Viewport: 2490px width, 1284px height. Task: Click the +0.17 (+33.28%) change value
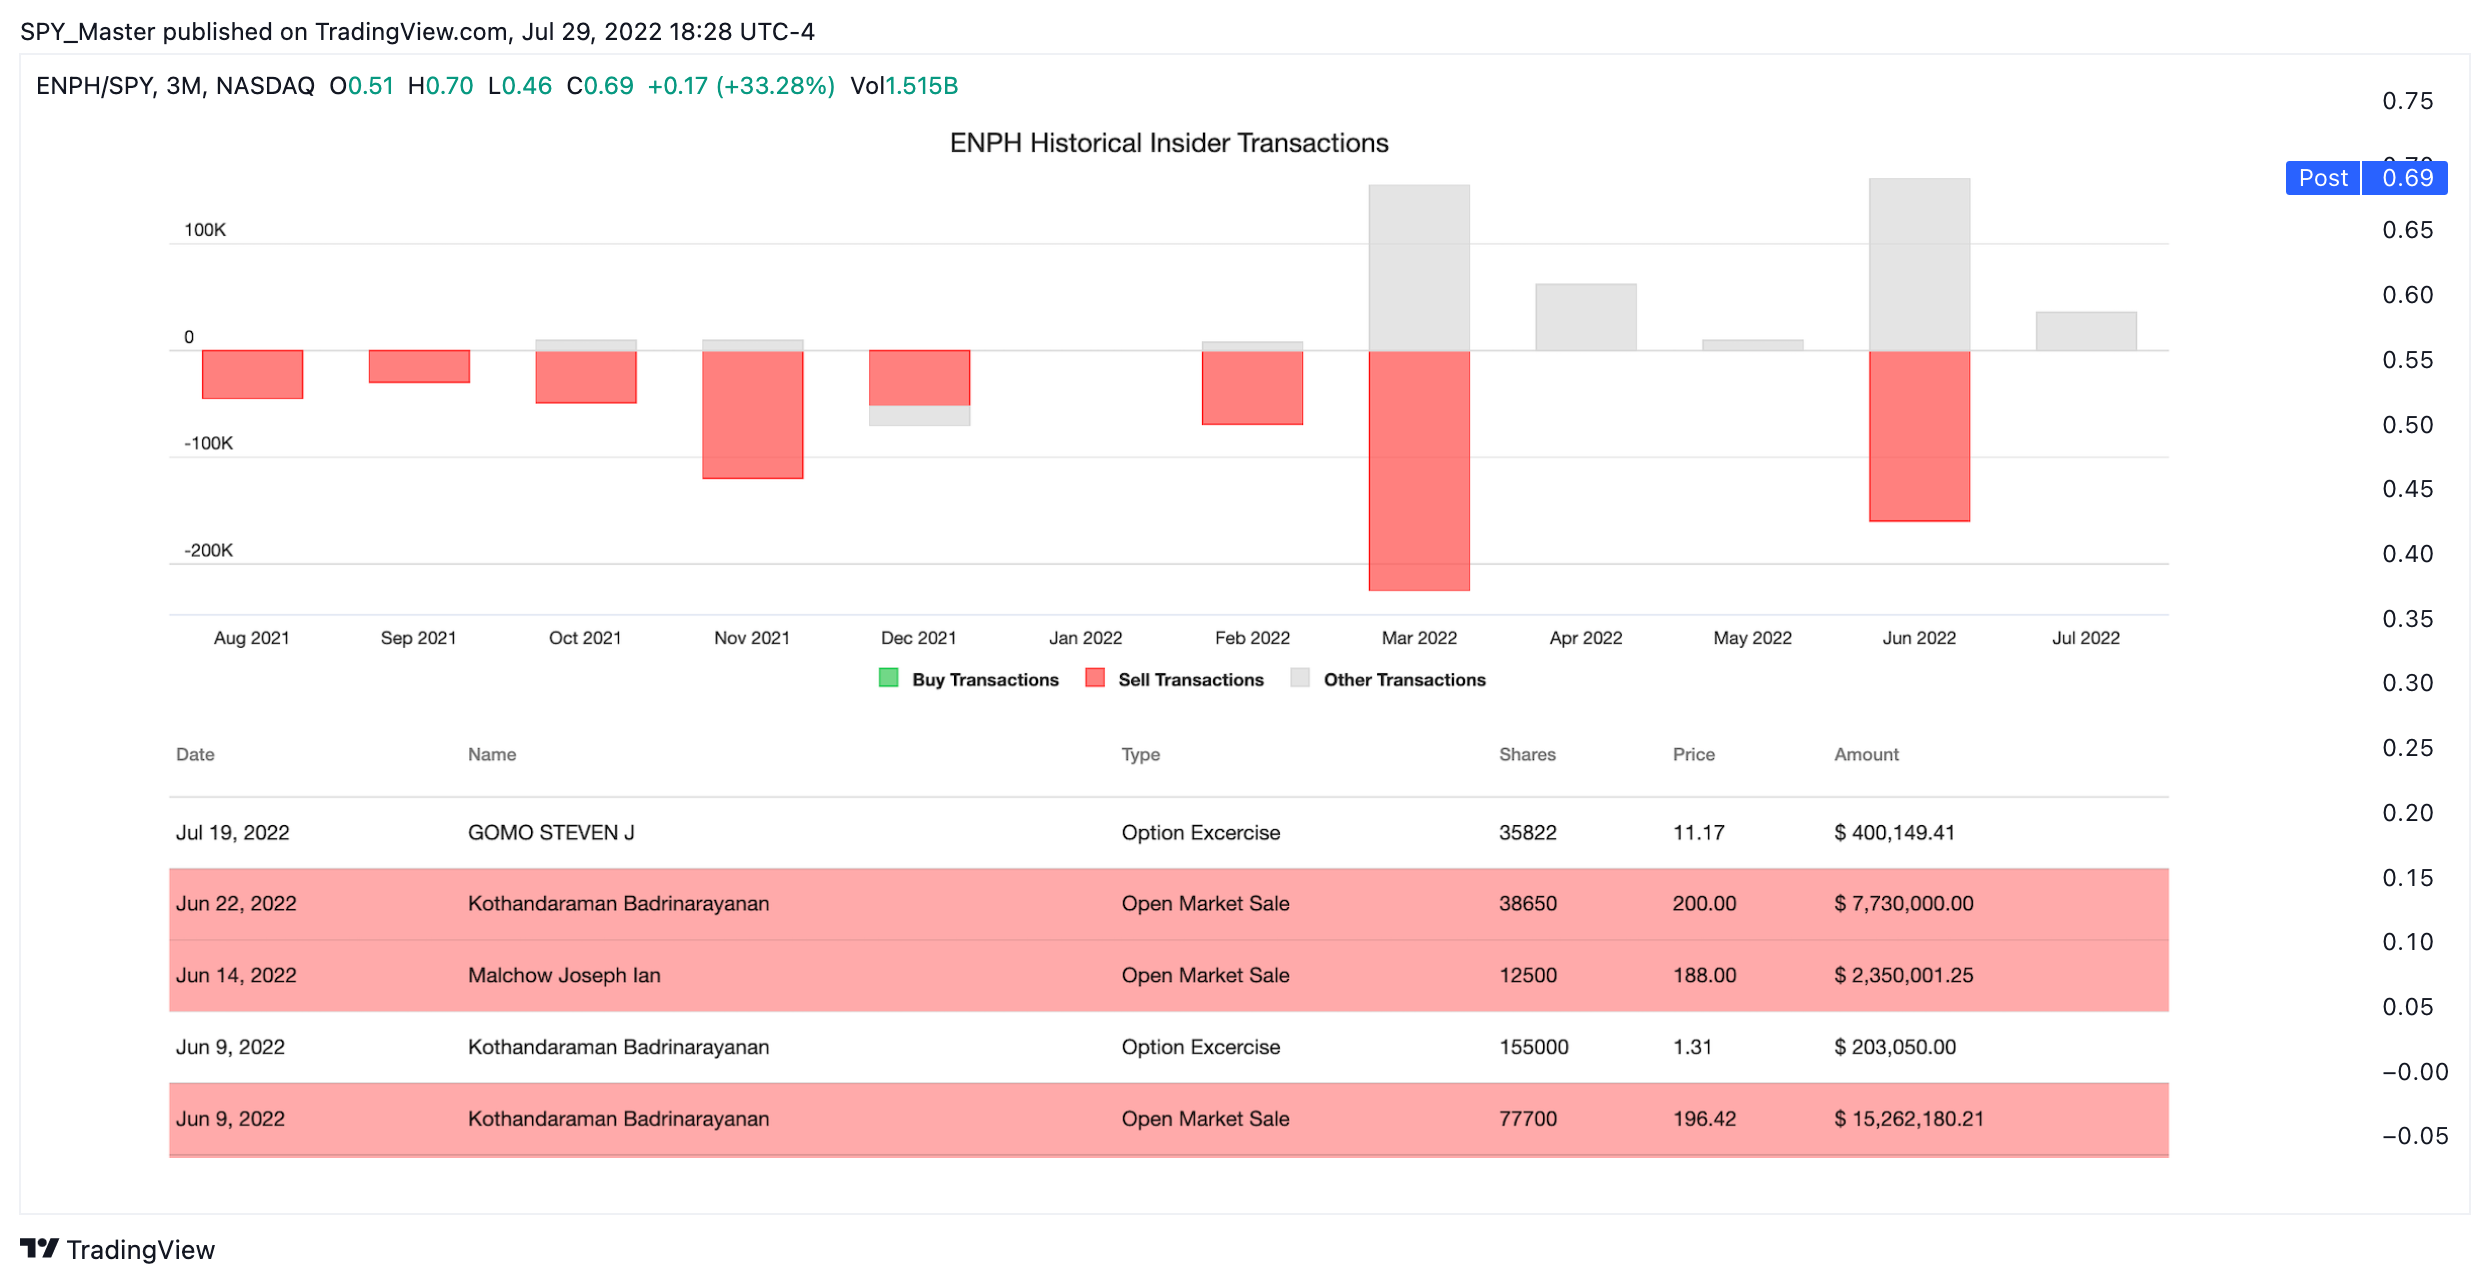click(x=741, y=86)
